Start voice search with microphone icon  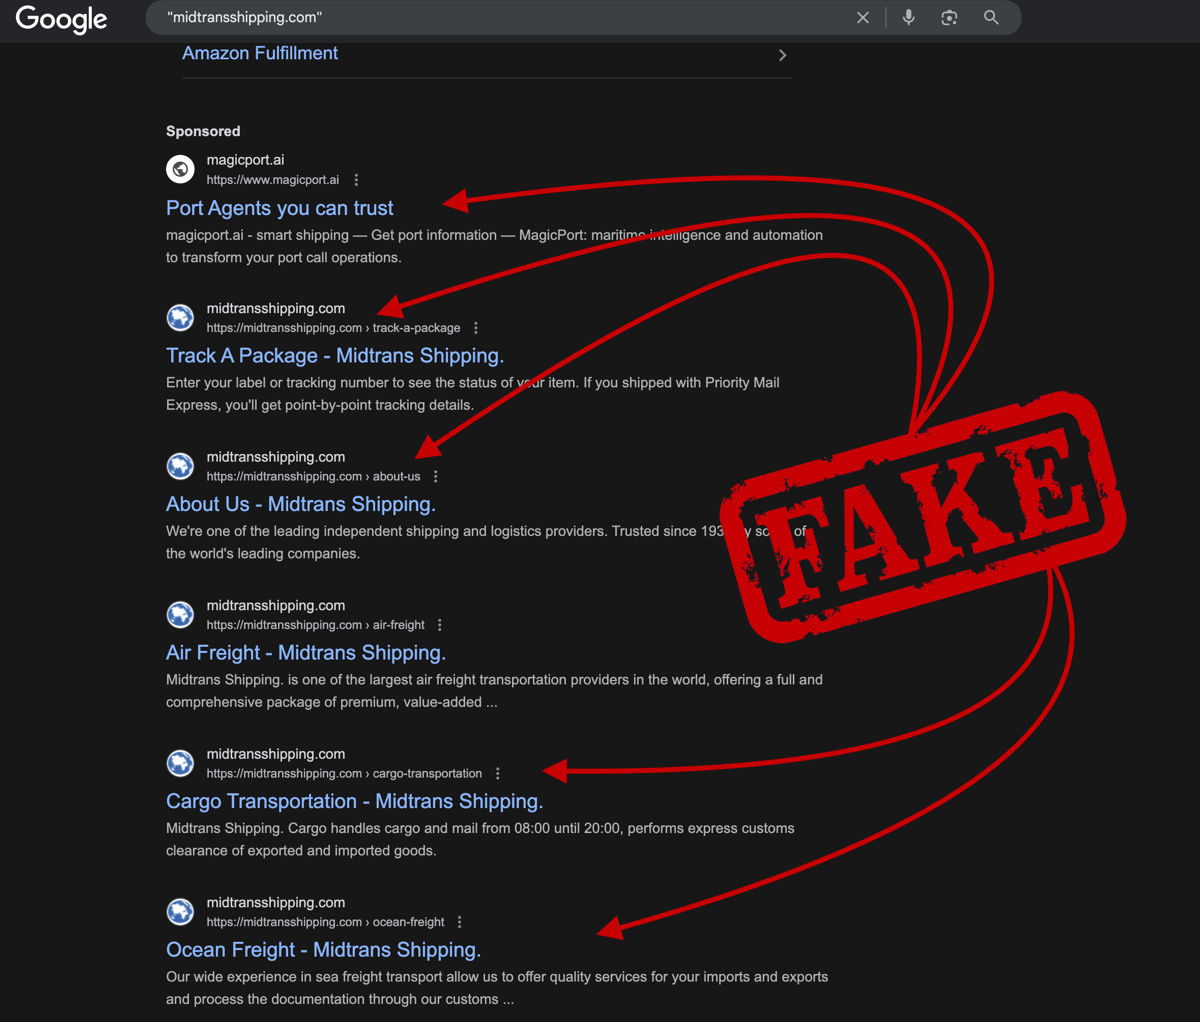[x=908, y=18]
